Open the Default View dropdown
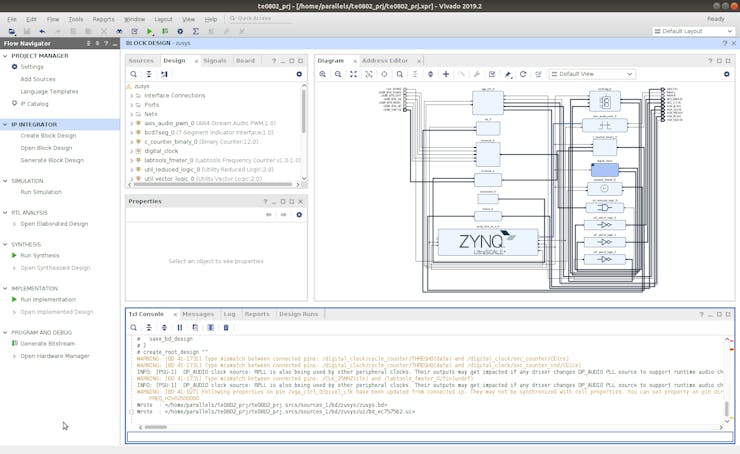The image size is (740, 454). (592, 74)
